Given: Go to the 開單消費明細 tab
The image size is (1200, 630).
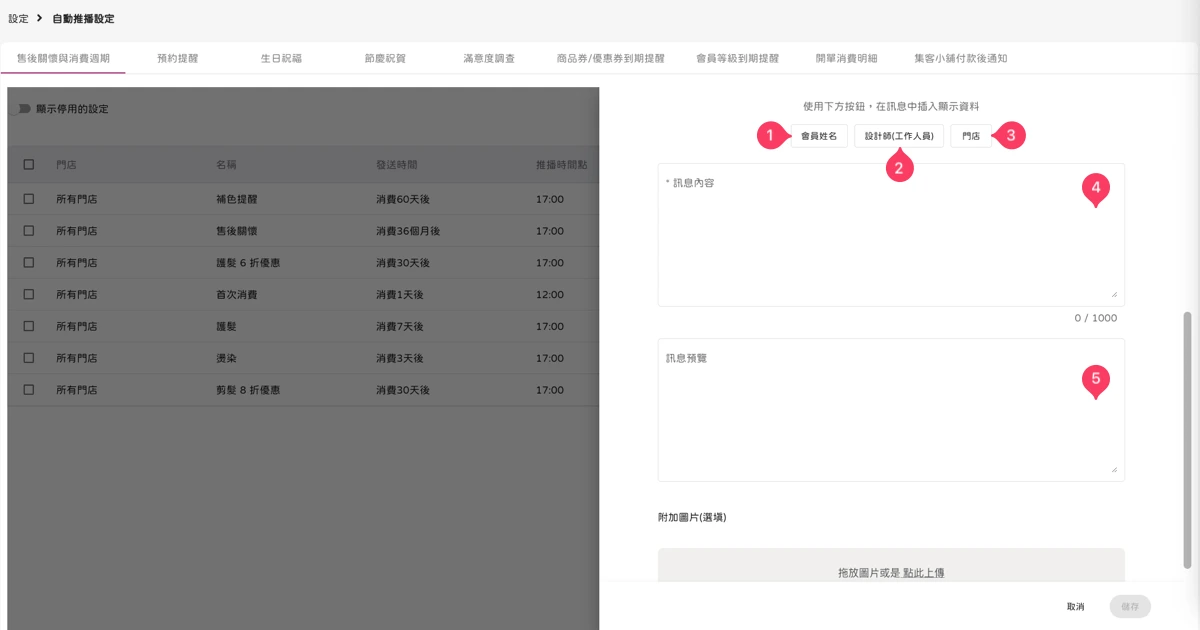Looking at the screenshot, I should pyautogui.click(x=846, y=58).
